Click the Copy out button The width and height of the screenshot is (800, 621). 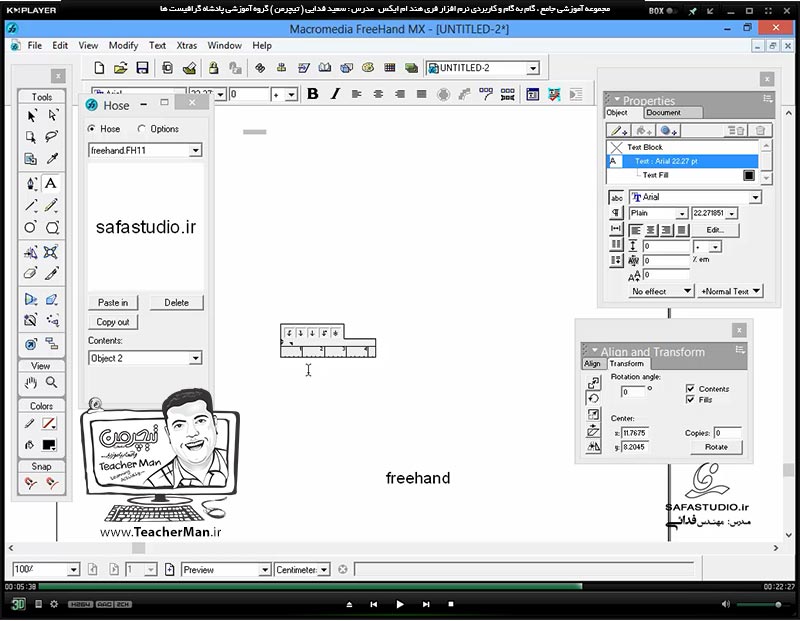click(113, 322)
